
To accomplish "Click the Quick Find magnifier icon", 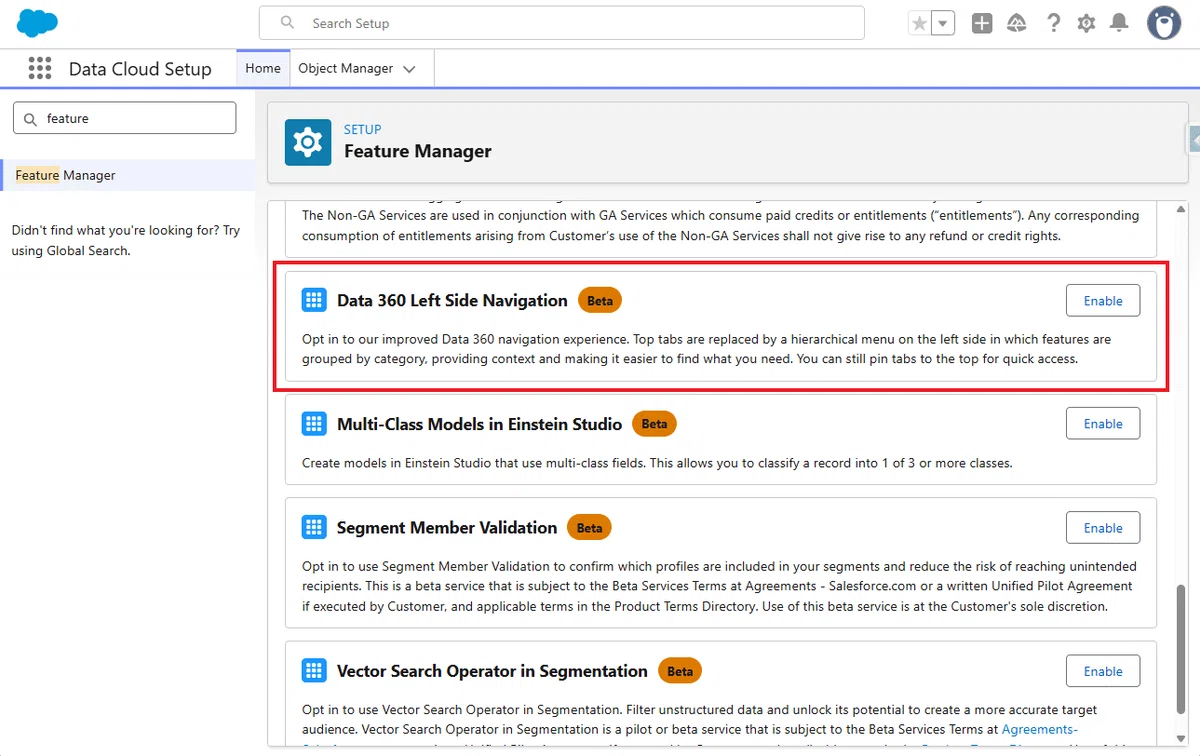I will point(30,118).
